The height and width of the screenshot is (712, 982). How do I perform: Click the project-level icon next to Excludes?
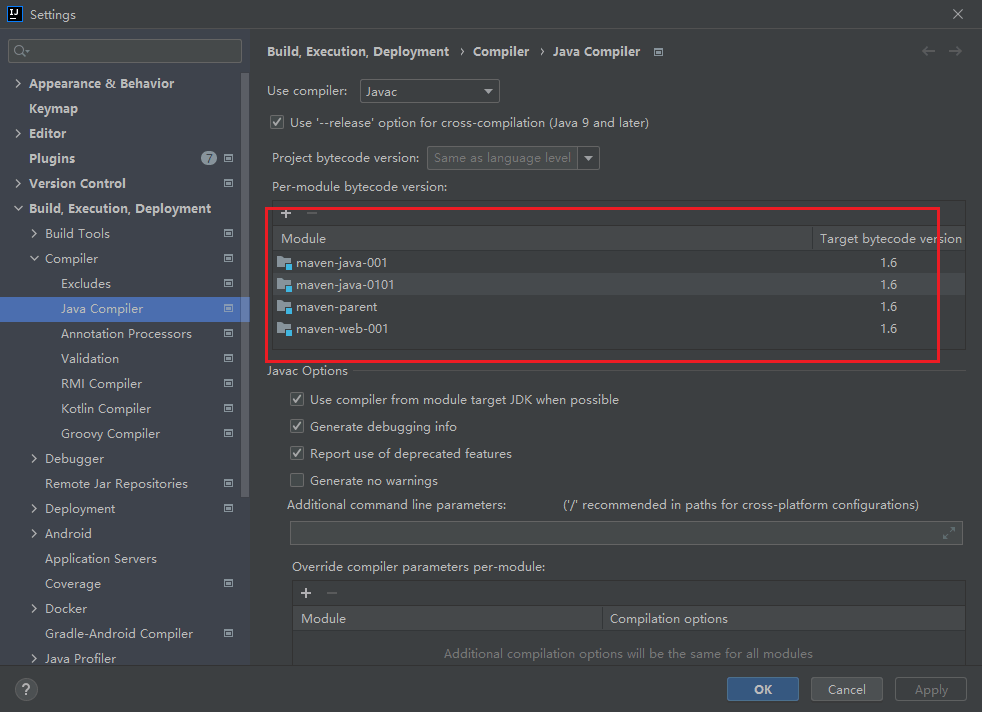(x=229, y=284)
